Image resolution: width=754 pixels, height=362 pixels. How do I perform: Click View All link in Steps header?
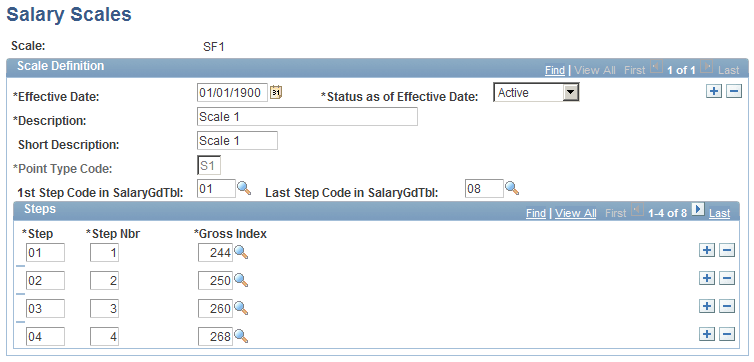(x=576, y=213)
